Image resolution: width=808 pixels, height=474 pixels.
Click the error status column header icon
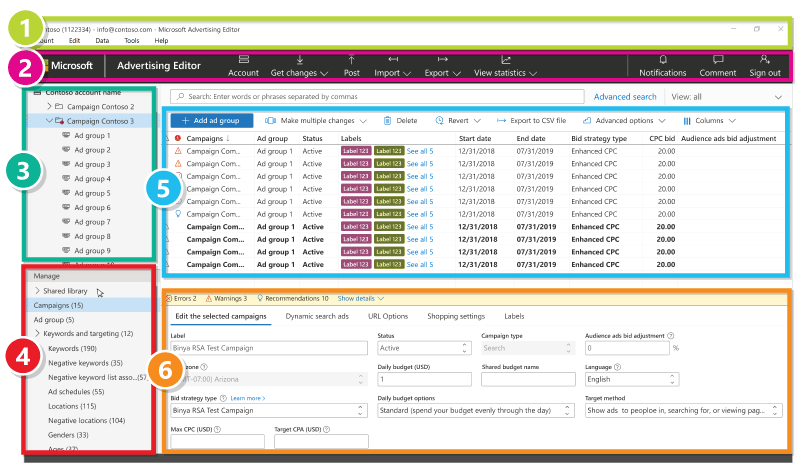click(x=178, y=138)
